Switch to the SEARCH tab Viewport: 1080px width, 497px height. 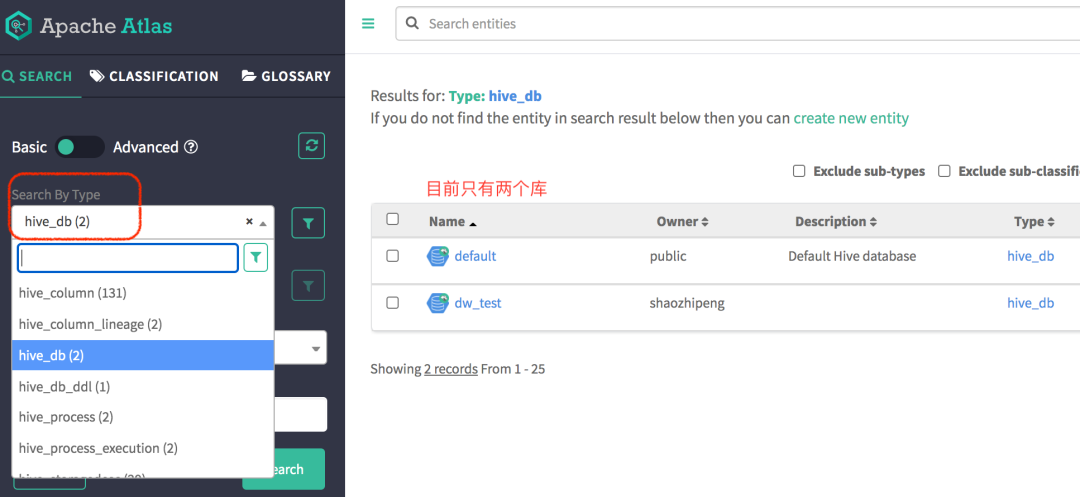point(37,76)
